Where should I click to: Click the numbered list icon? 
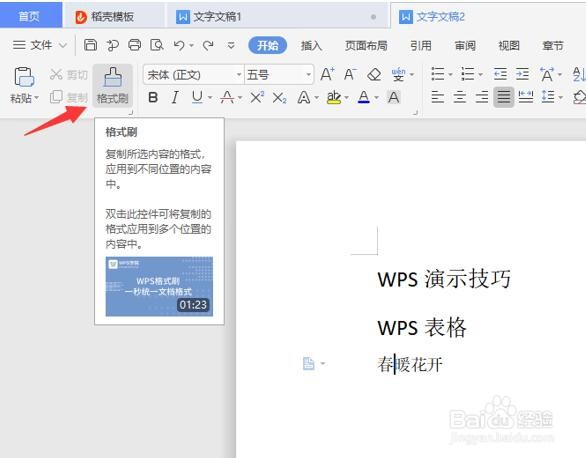(468, 74)
